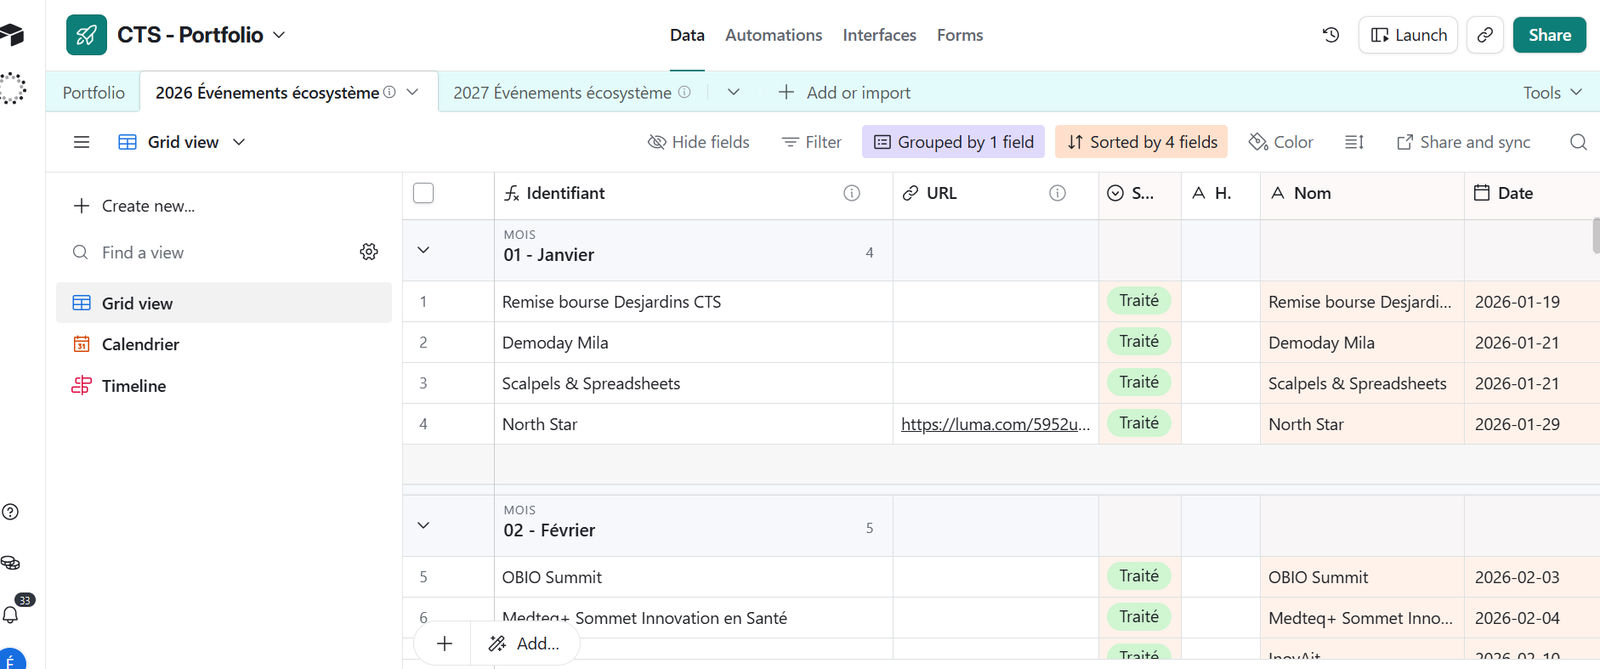
Task: Click Share and sync
Action: click(x=1463, y=142)
